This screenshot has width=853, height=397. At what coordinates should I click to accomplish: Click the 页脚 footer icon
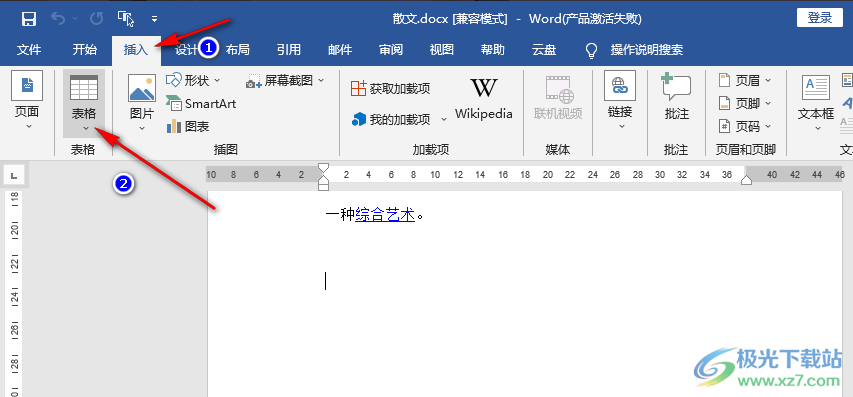tap(724, 103)
